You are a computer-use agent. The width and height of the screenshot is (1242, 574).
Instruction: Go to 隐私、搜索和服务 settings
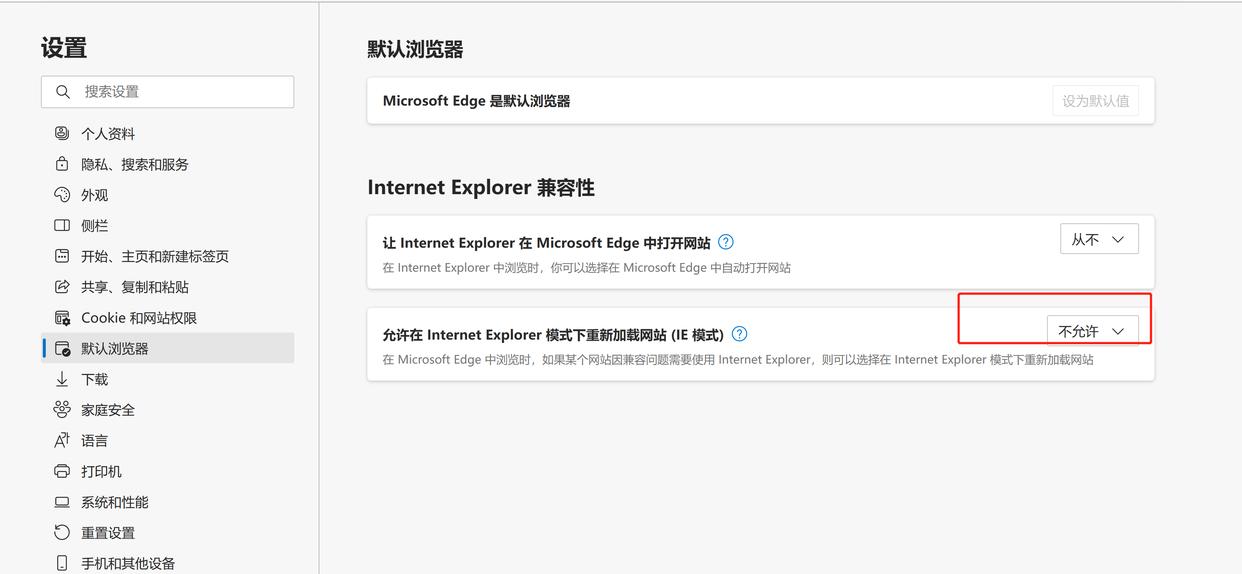coord(168,164)
